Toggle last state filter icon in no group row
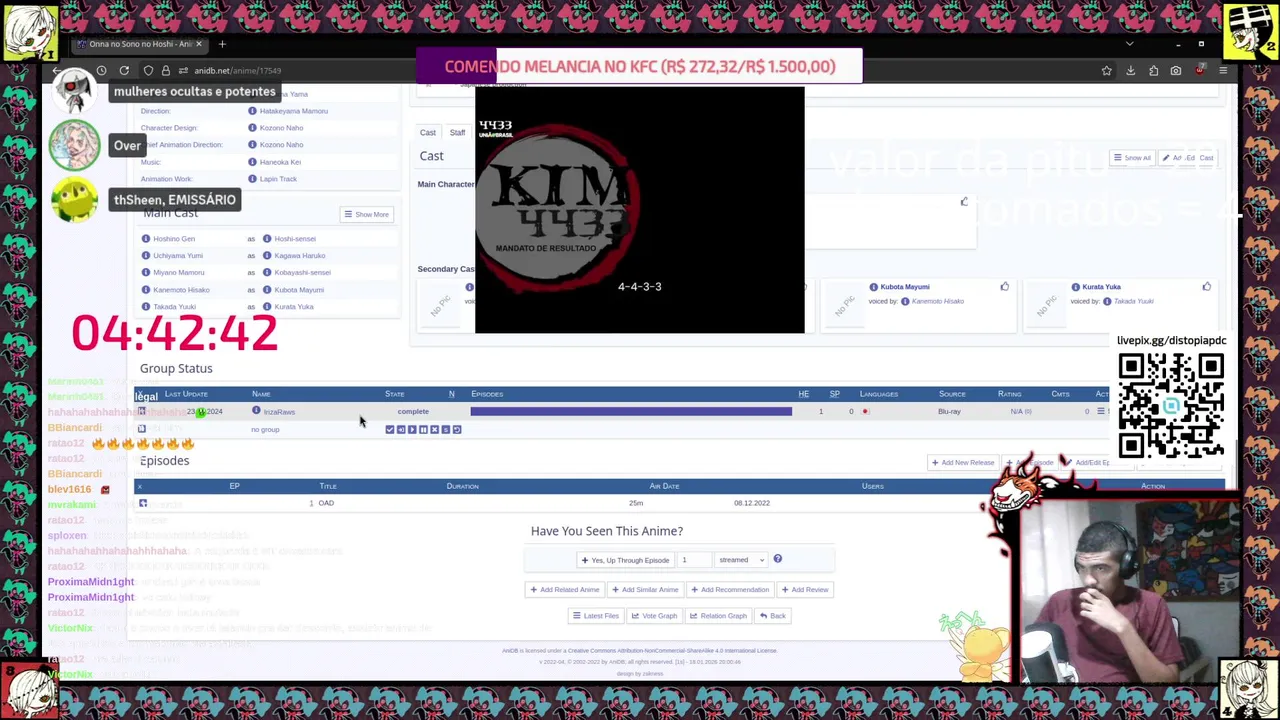Viewport: 1280px width, 720px height. (457, 430)
